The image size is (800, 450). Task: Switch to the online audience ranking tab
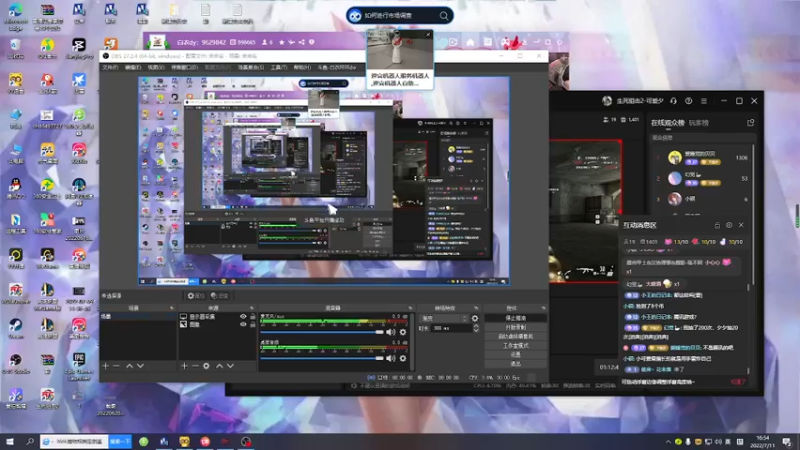(667, 122)
